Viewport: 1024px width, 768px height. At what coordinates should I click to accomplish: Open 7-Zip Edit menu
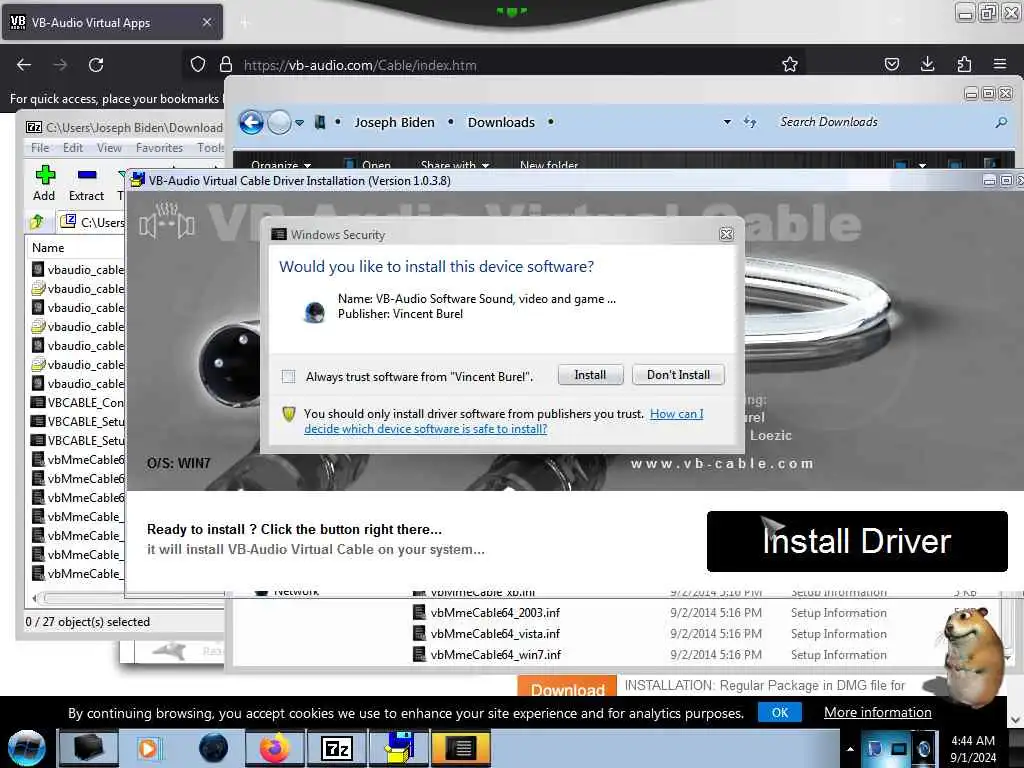coord(72,148)
